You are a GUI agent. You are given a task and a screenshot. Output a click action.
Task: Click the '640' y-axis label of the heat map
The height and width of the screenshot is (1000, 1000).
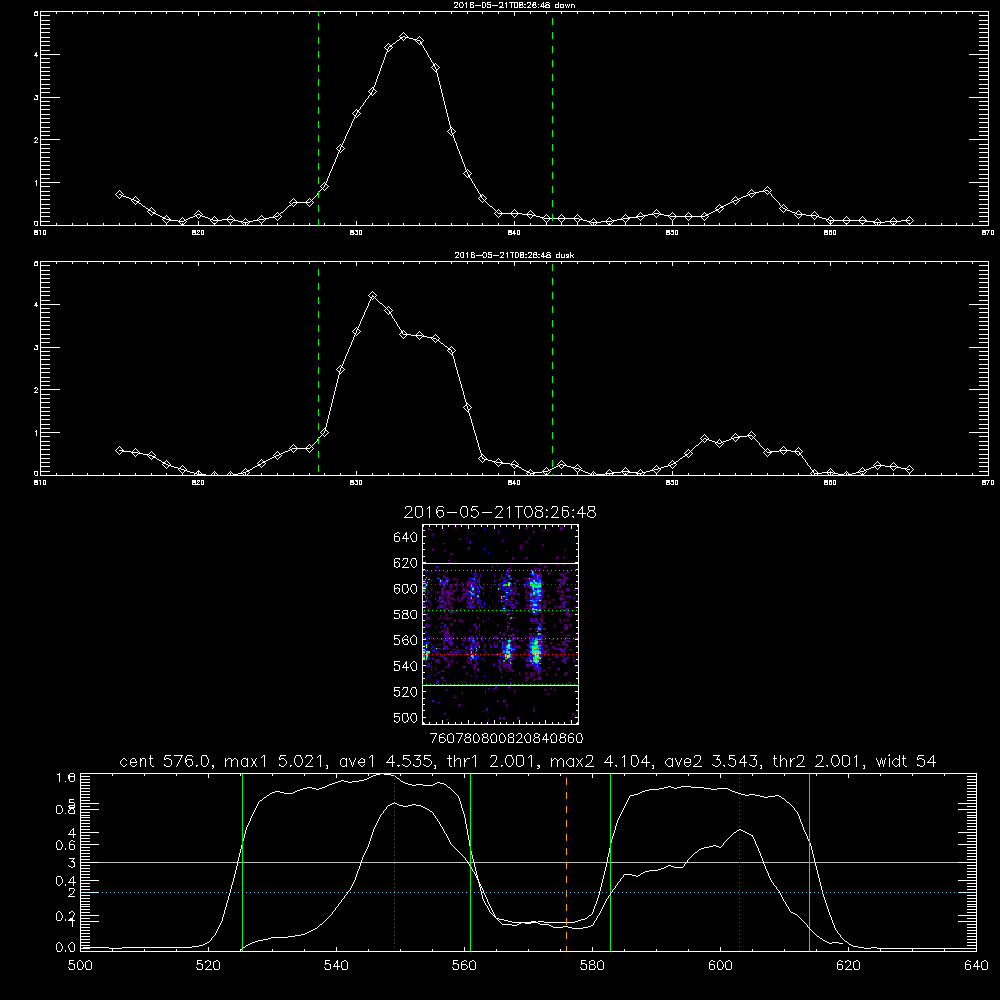pos(405,538)
